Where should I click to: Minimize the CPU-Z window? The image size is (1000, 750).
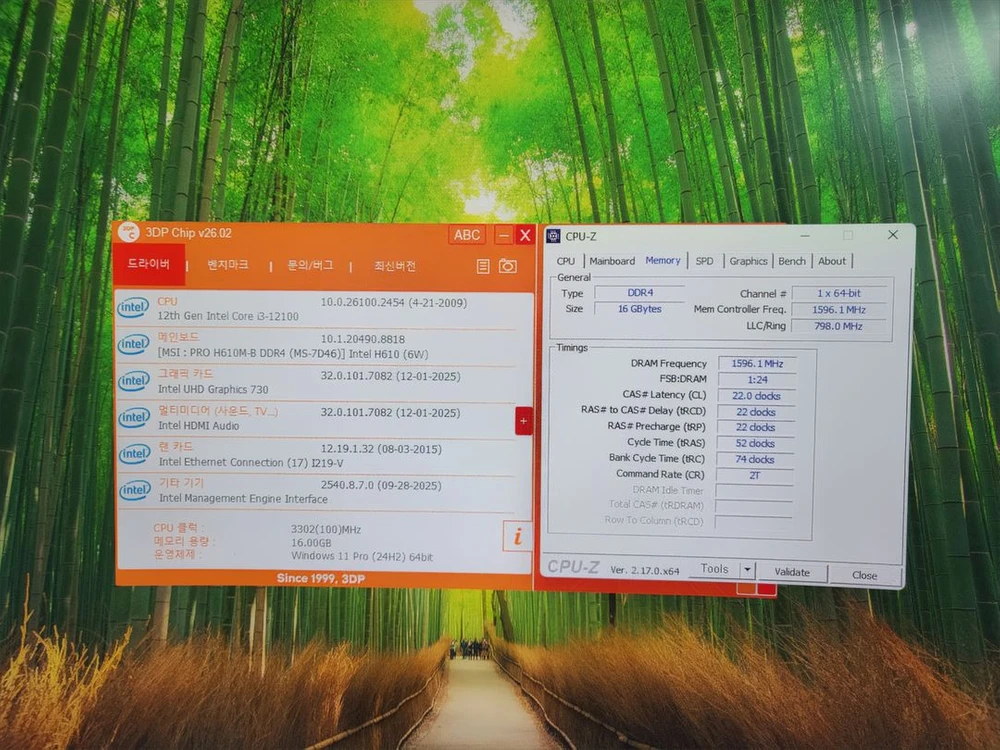[805, 235]
